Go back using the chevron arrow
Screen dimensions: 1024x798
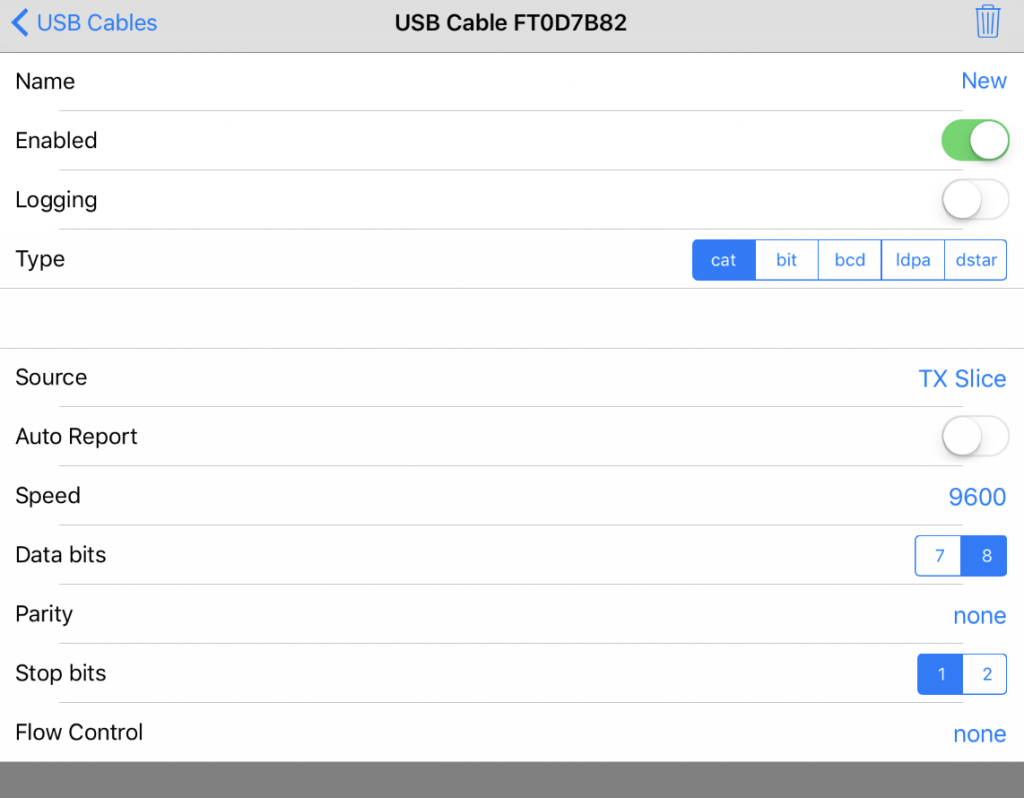coord(20,22)
